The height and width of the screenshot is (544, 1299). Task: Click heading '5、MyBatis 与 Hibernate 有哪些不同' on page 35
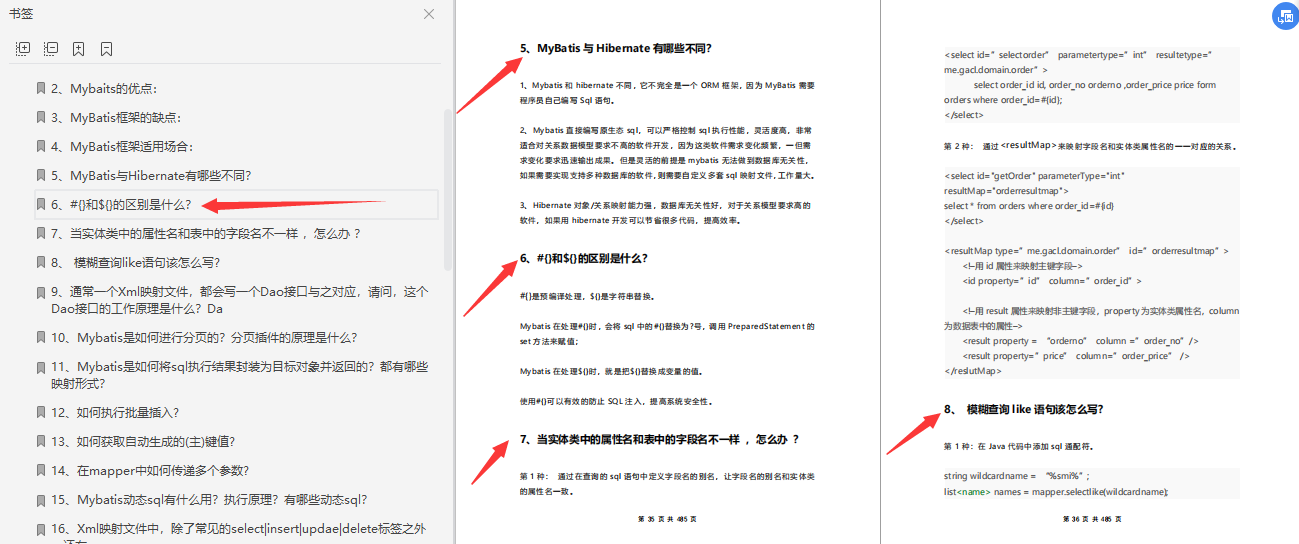615,48
